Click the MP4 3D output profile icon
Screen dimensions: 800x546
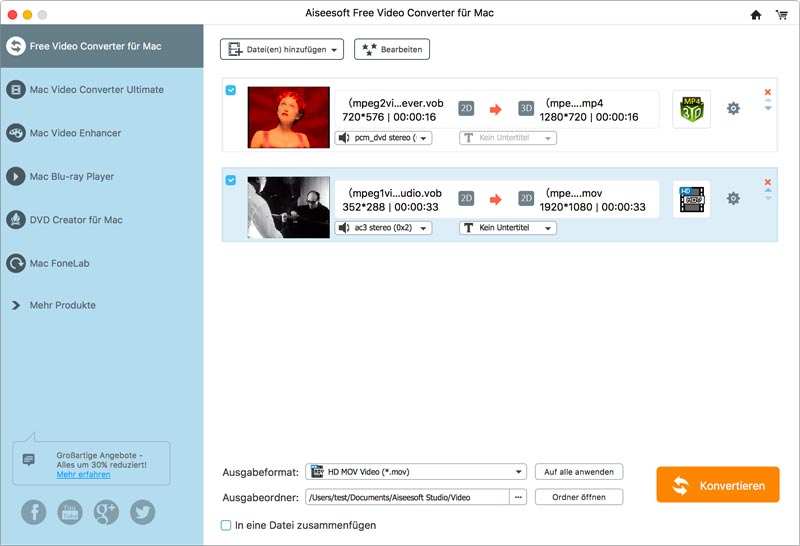point(691,109)
